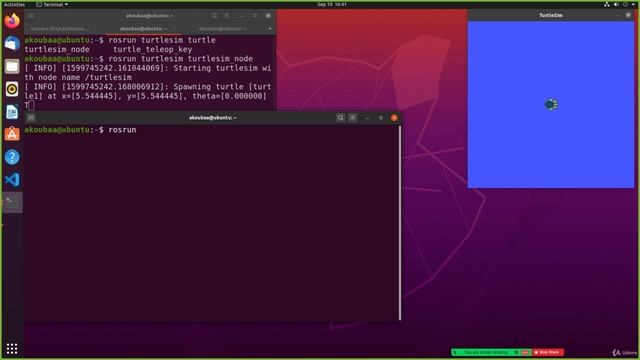Select the Terminal icon in dock
The height and width of the screenshot is (360, 640).
12,202
